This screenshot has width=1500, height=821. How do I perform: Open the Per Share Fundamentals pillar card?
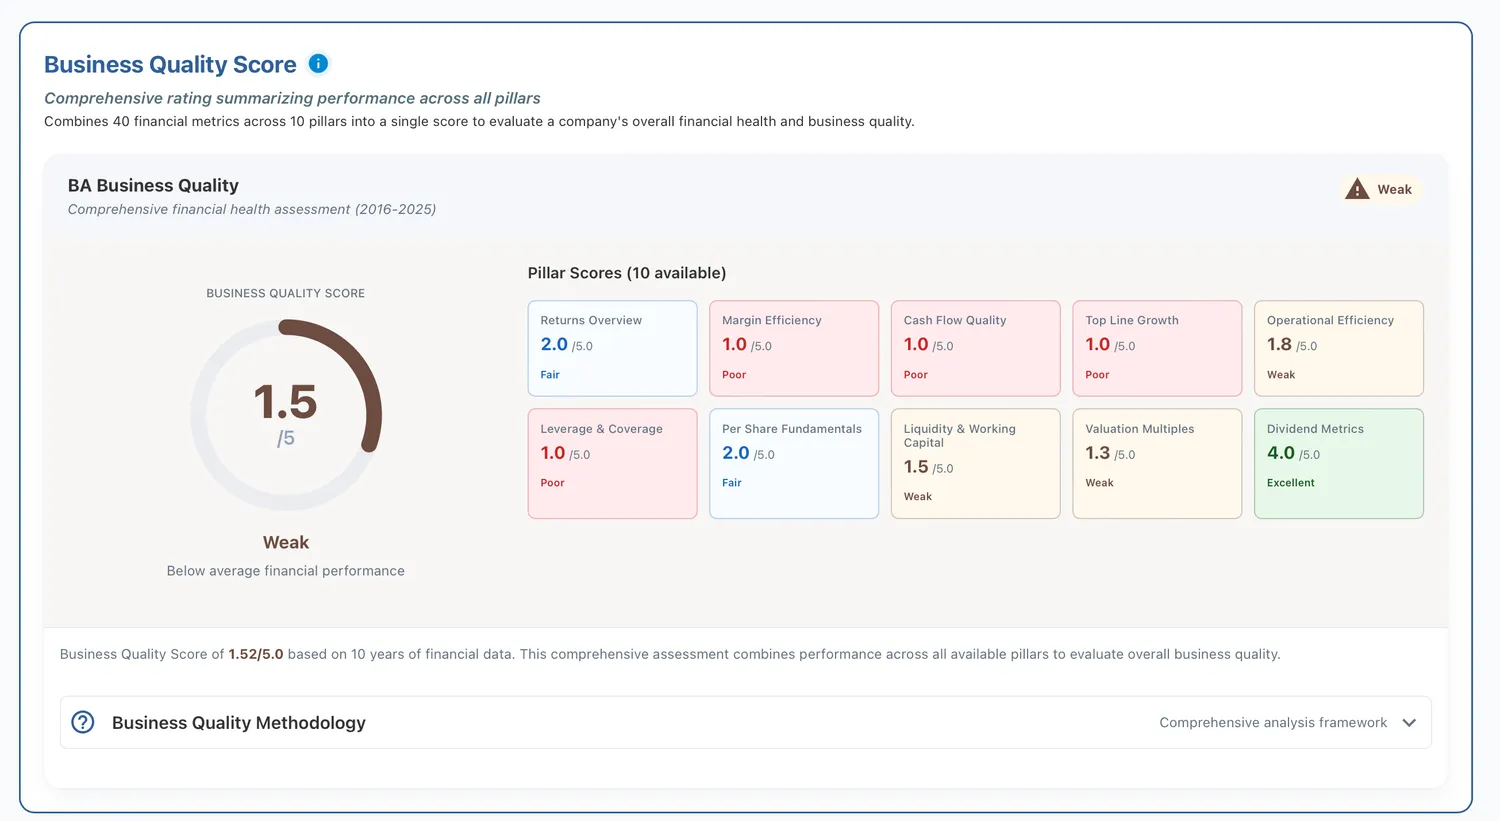(x=794, y=463)
